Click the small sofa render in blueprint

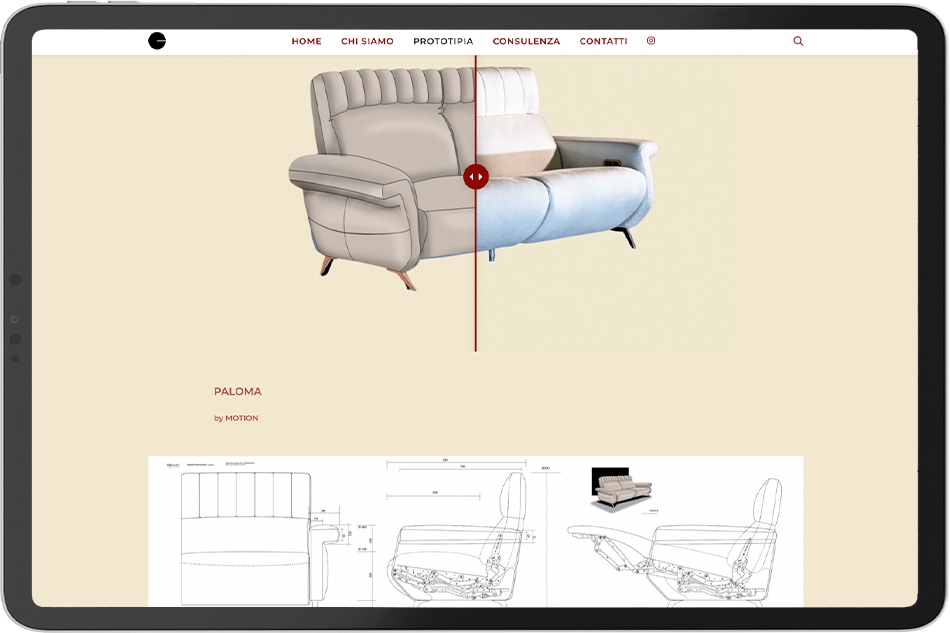coord(622,489)
